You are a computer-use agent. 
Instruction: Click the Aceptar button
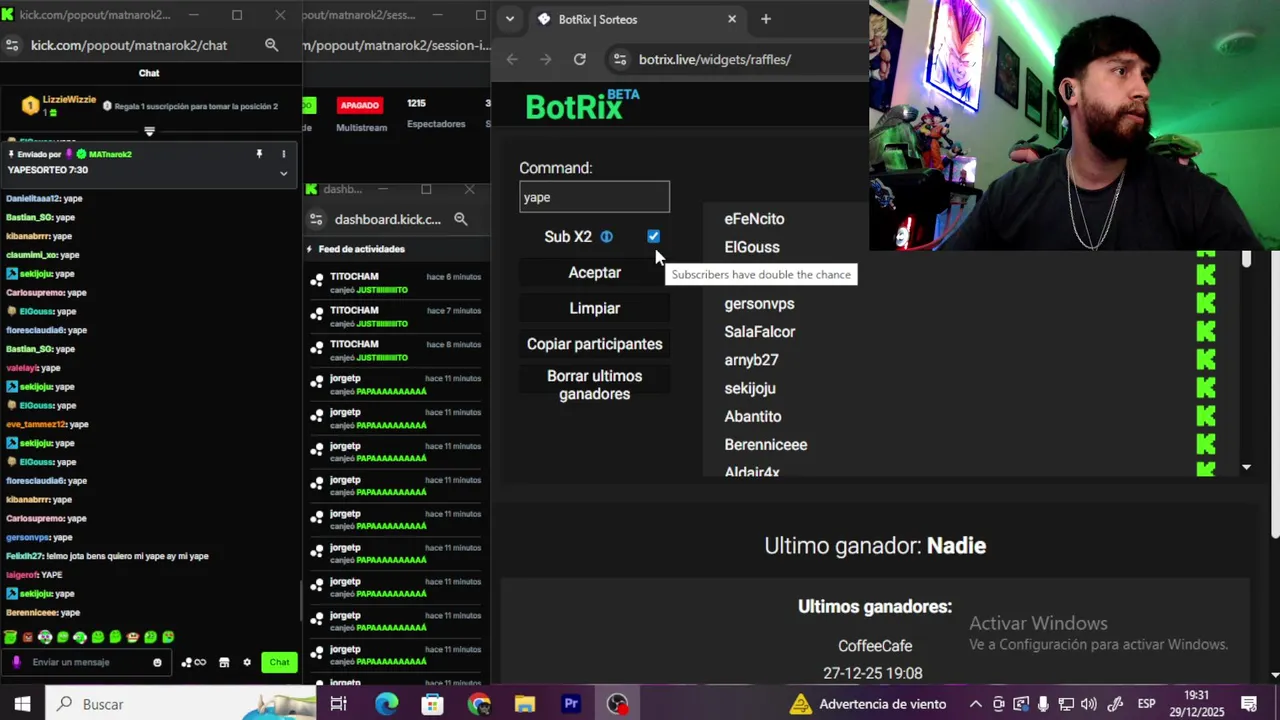pos(594,272)
